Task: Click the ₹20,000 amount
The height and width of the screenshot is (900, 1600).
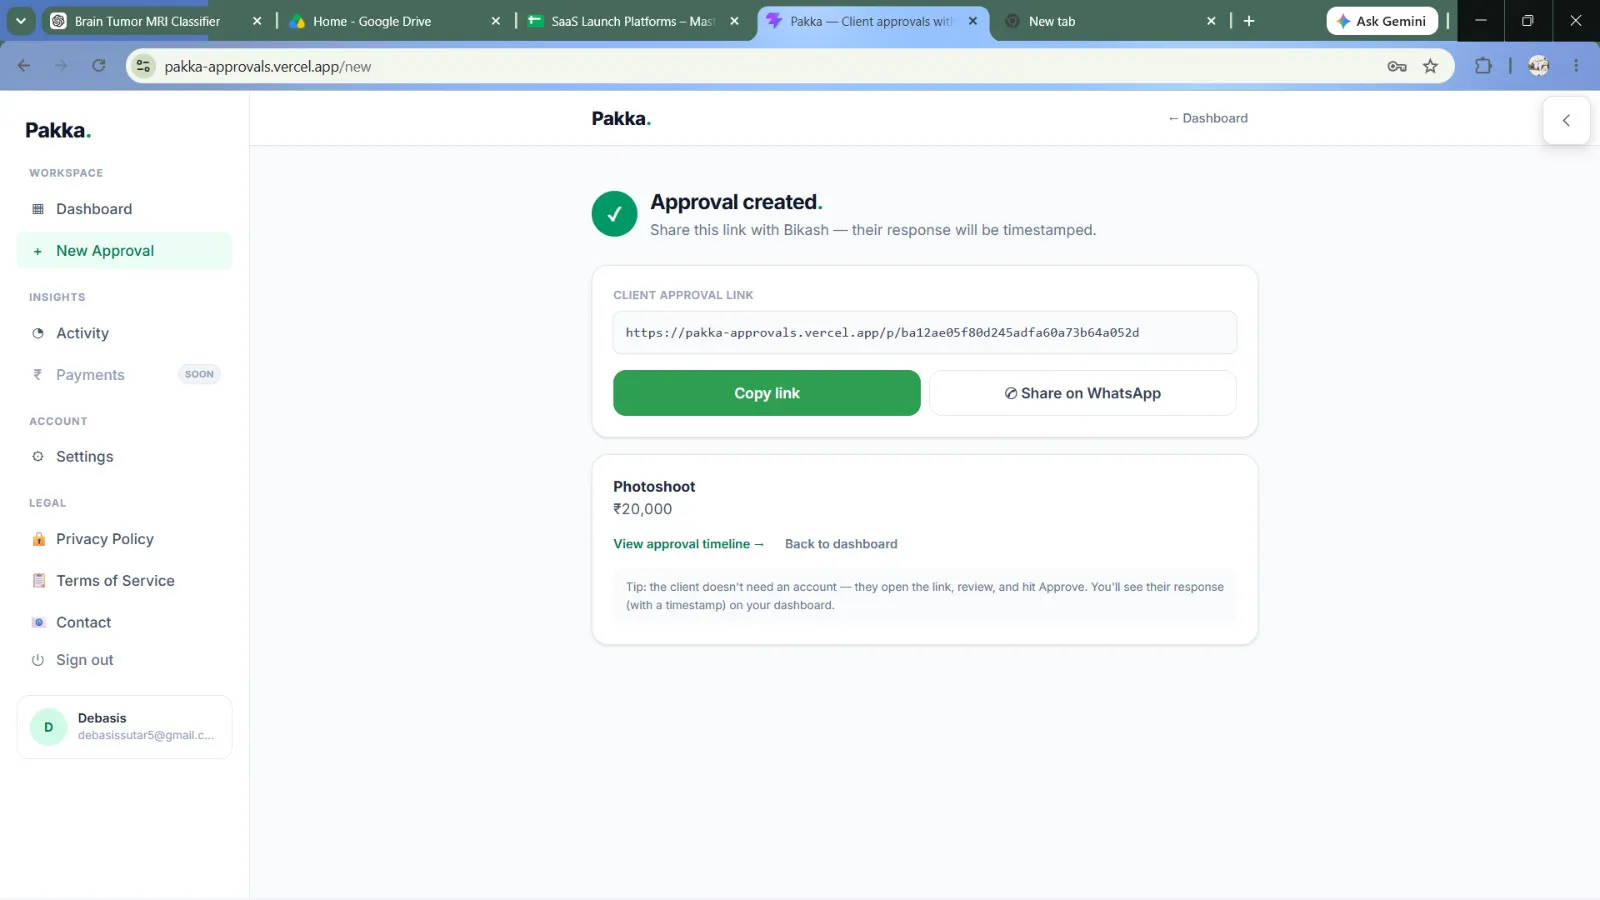Action: click(643, 509)
